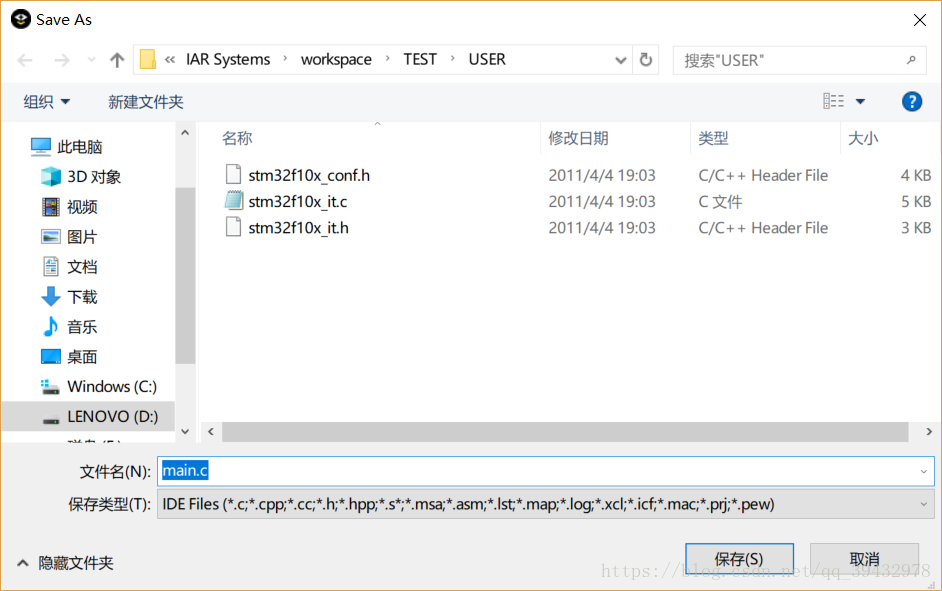Open help with question mark icon
942x591 pixels.
pyautogui.click(x=912, y=102)
